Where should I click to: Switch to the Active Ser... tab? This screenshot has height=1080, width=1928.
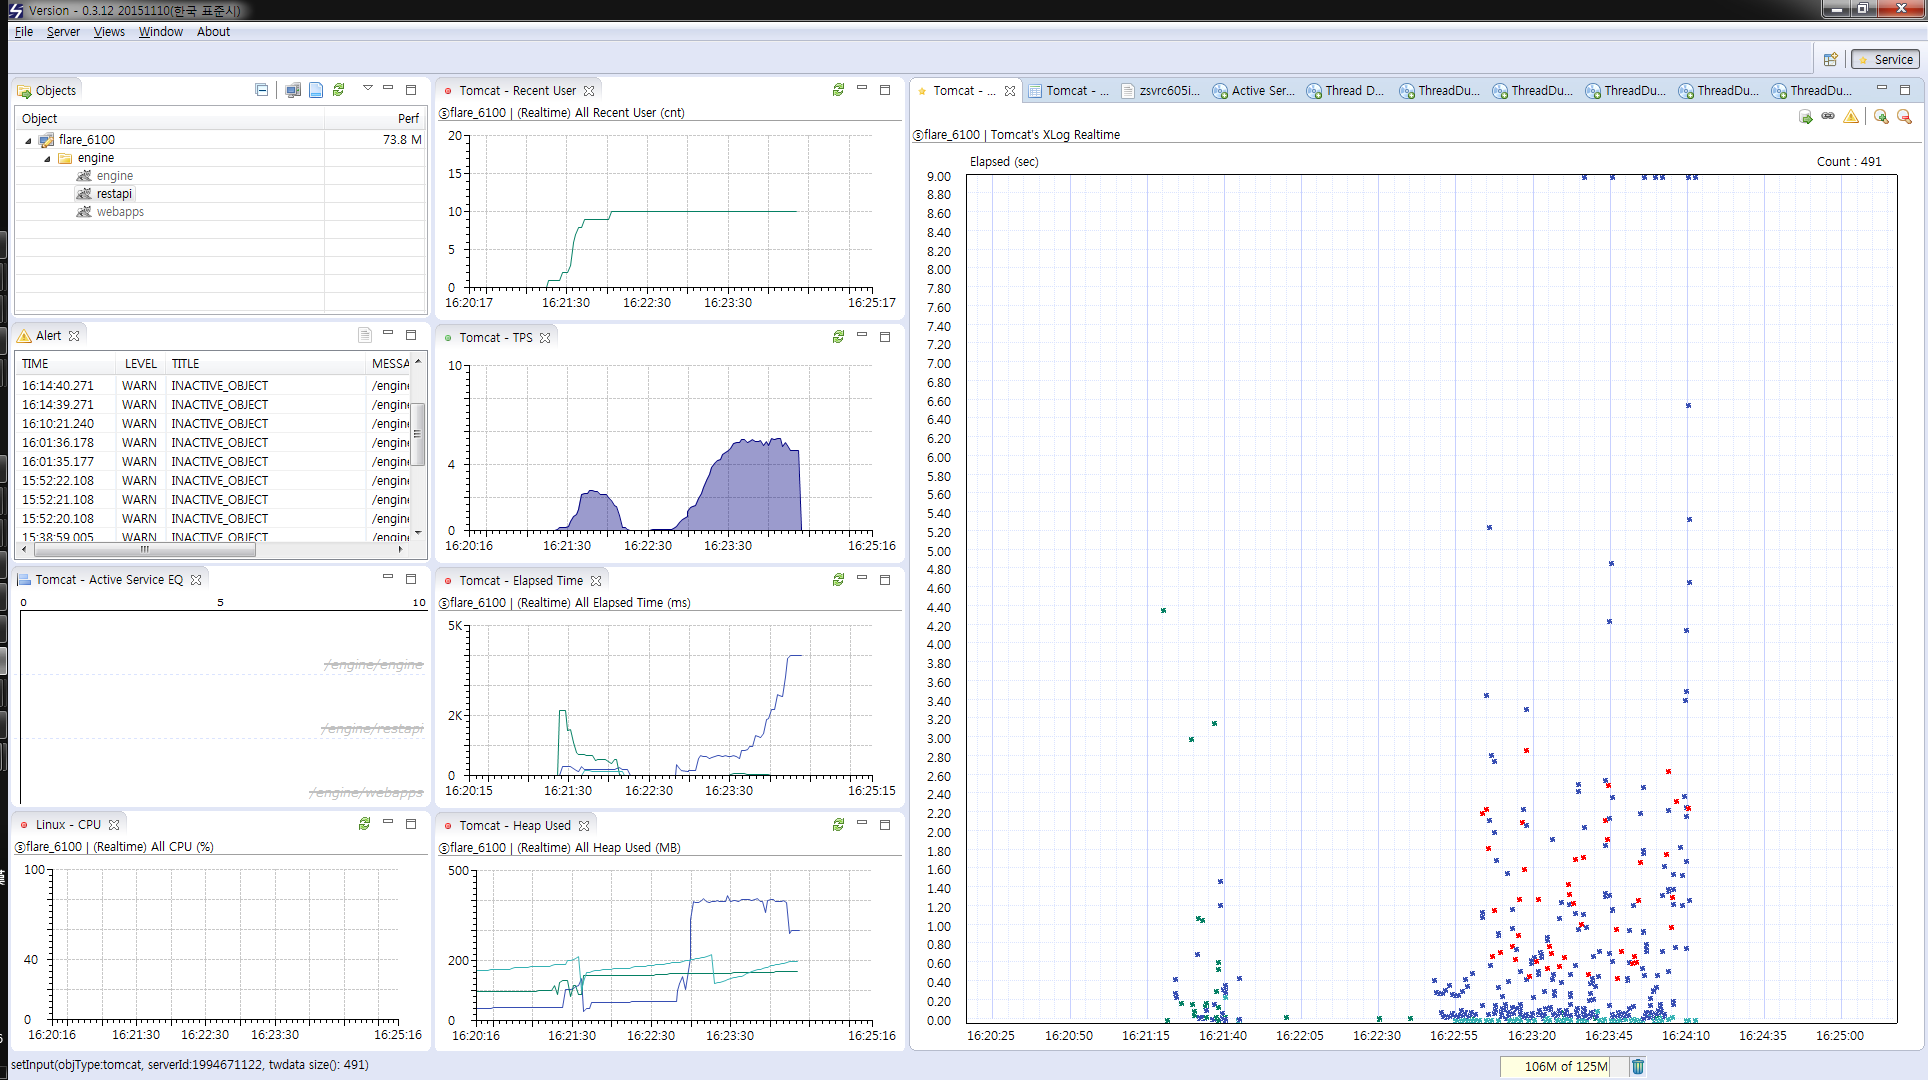click(x=1253, y=91)
